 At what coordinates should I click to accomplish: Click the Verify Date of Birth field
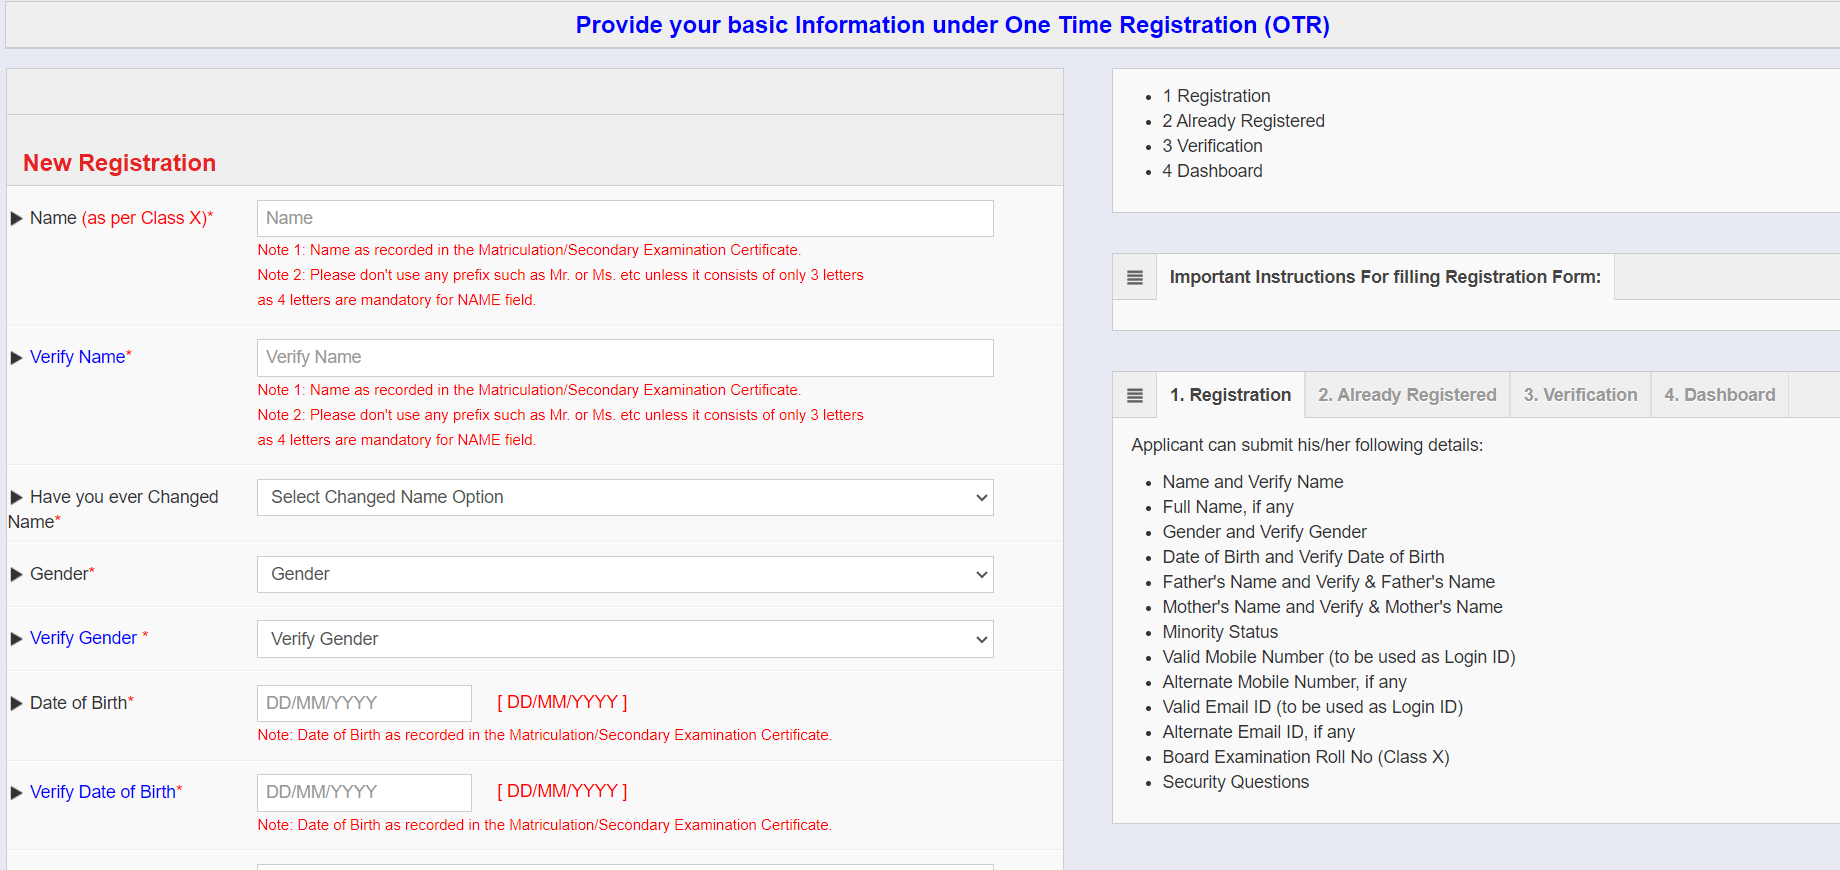[364, 793]
